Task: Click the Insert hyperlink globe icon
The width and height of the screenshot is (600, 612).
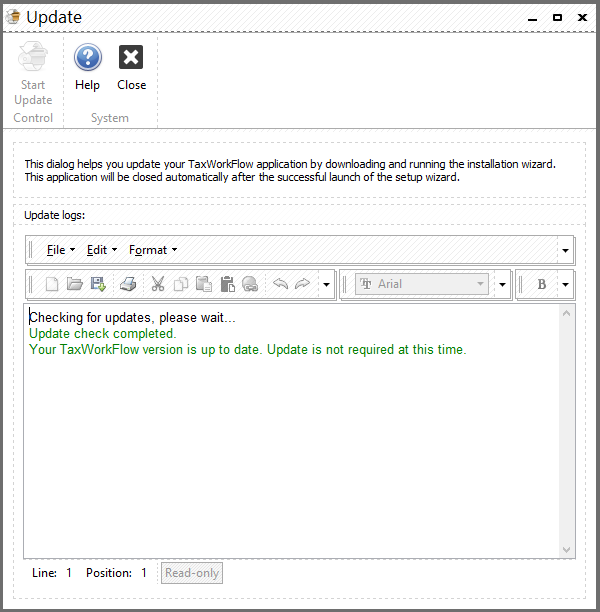Action: 250,284
